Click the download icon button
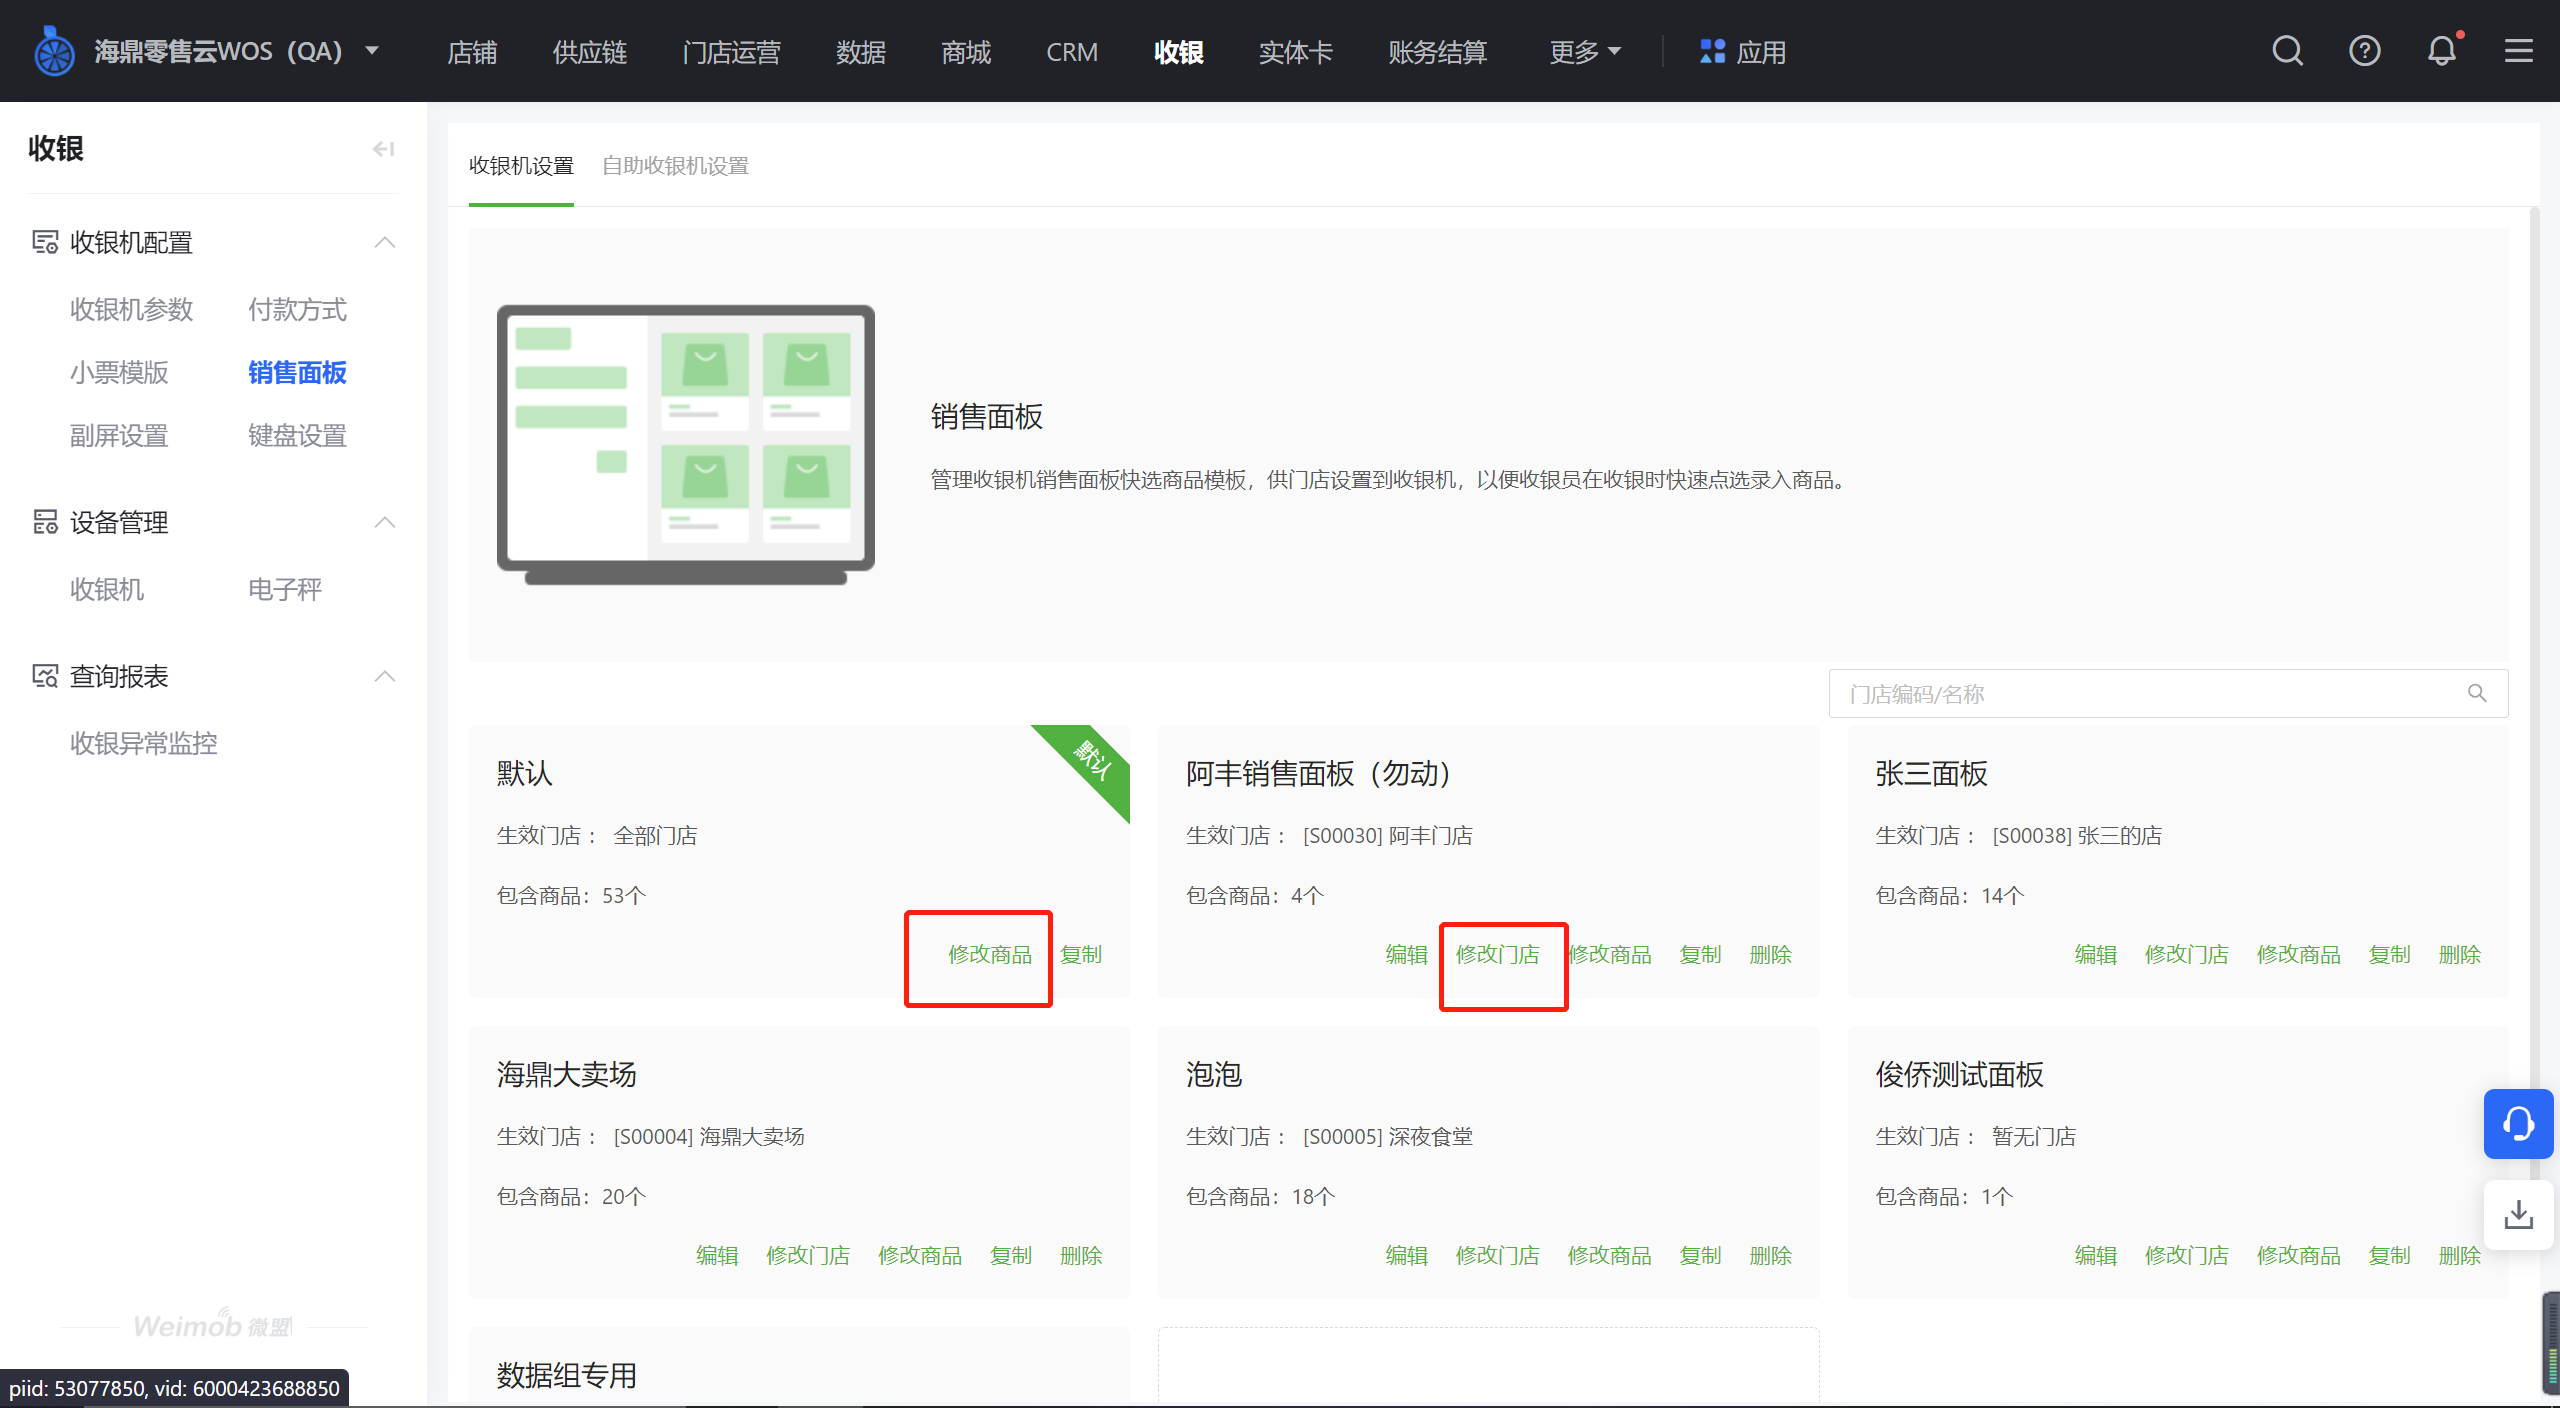 [2518, 1215]
